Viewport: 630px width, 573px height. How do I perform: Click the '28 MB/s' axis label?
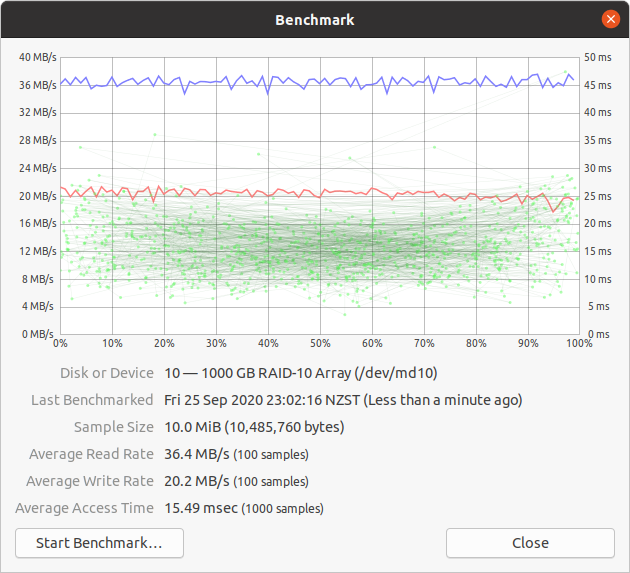38,140
